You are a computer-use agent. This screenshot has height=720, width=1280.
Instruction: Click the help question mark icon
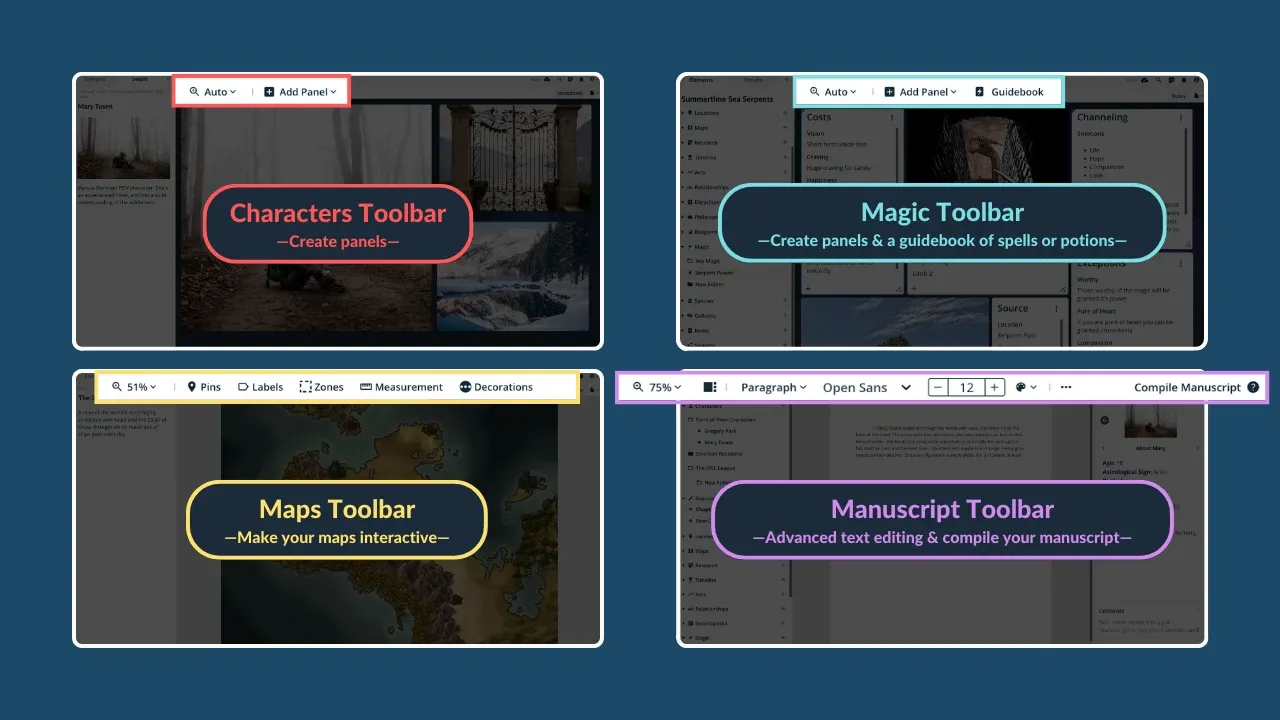(1253, 387)
